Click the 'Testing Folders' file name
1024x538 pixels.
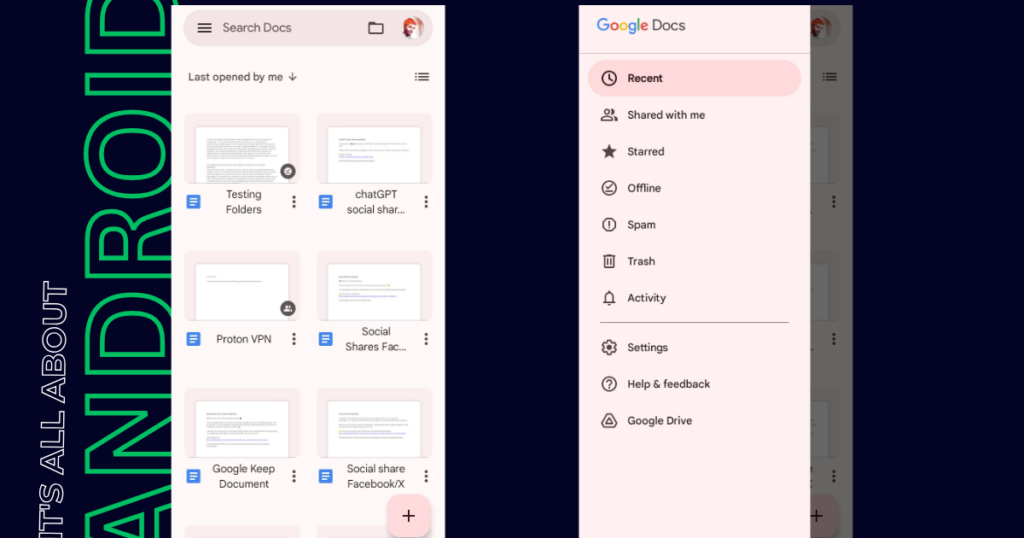244,202
